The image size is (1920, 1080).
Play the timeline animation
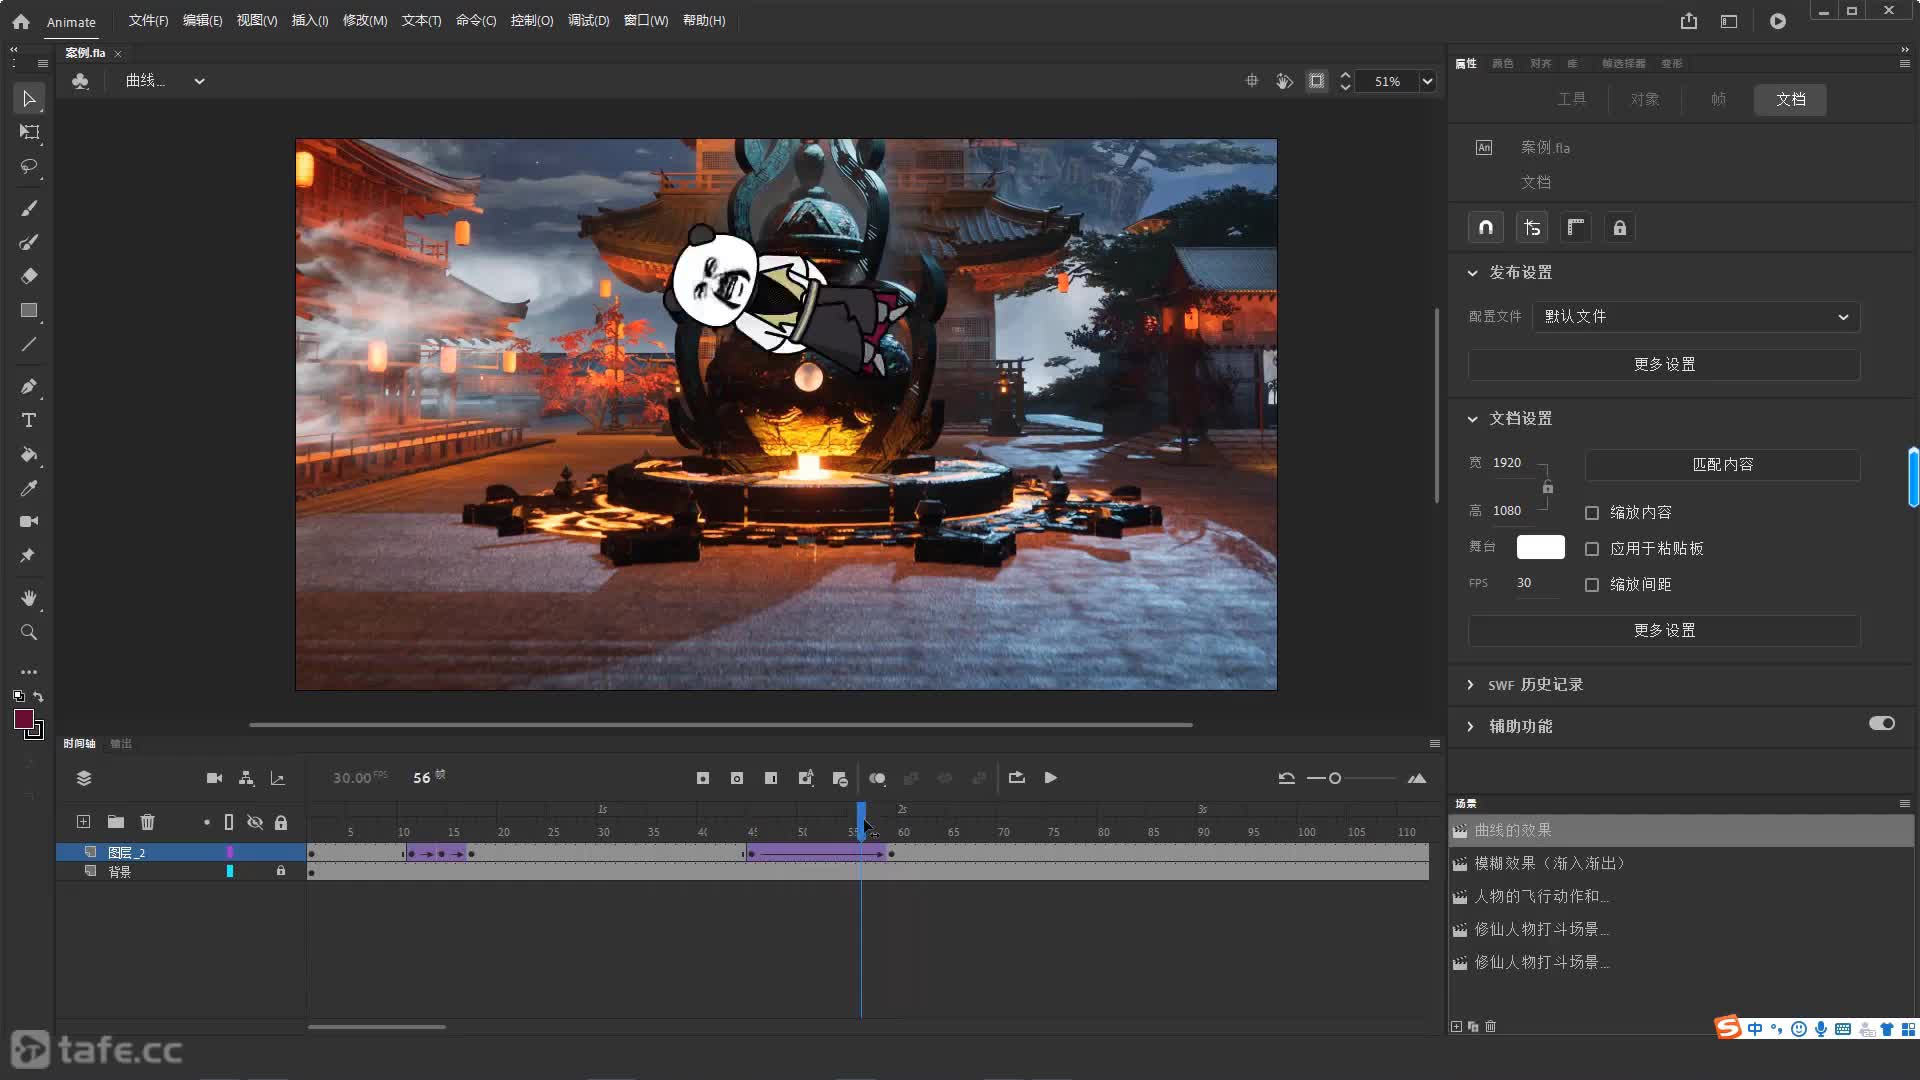(x=1051, y=778)
